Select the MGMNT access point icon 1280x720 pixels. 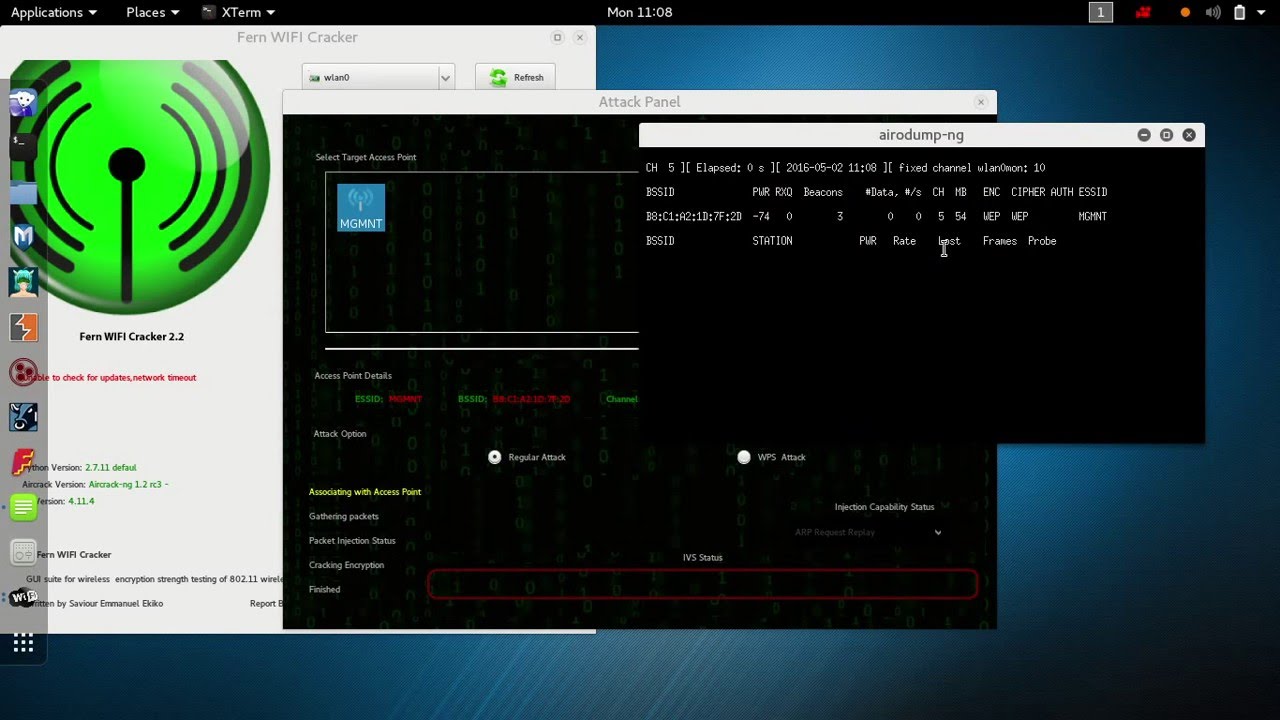(x=361, y=208)
